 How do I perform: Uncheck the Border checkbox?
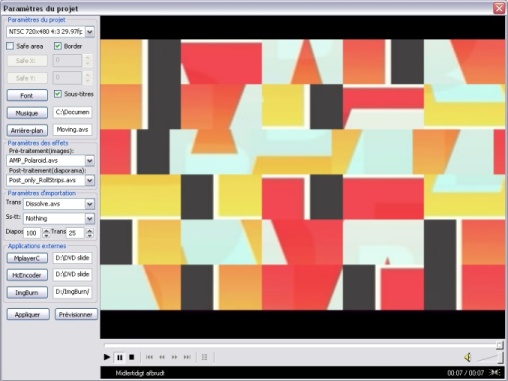58,46
